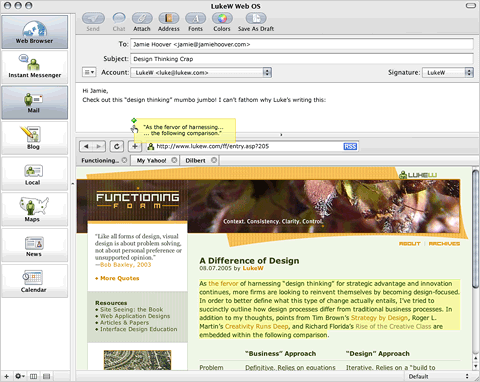This screenshot has width=480, height=382.
Task: Open the Interface Design Education link
Action: 139,329
